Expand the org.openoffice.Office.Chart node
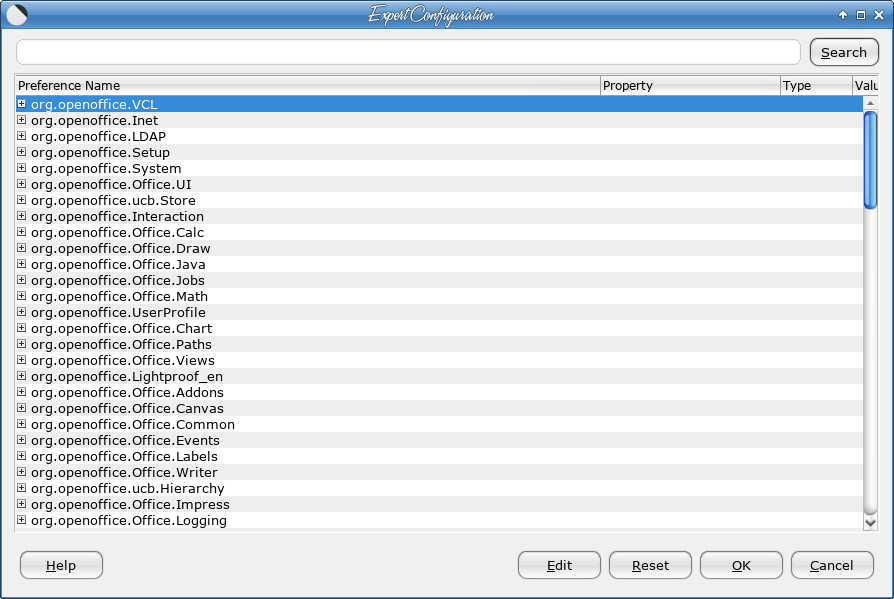 pyautogui.click(x=22, y=327)
